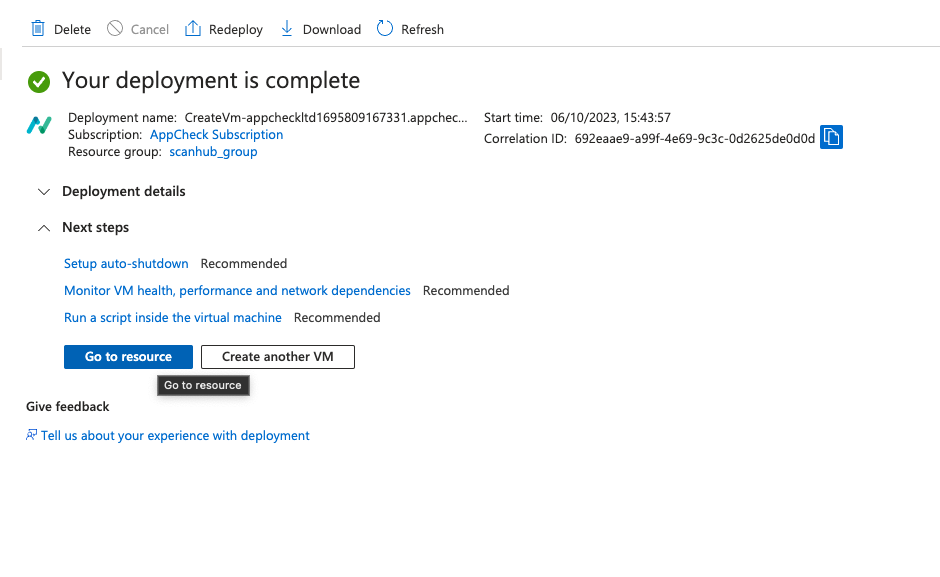The image size is (940, 577).
Task: Click Create another VM button
Action: pos(277,356)
